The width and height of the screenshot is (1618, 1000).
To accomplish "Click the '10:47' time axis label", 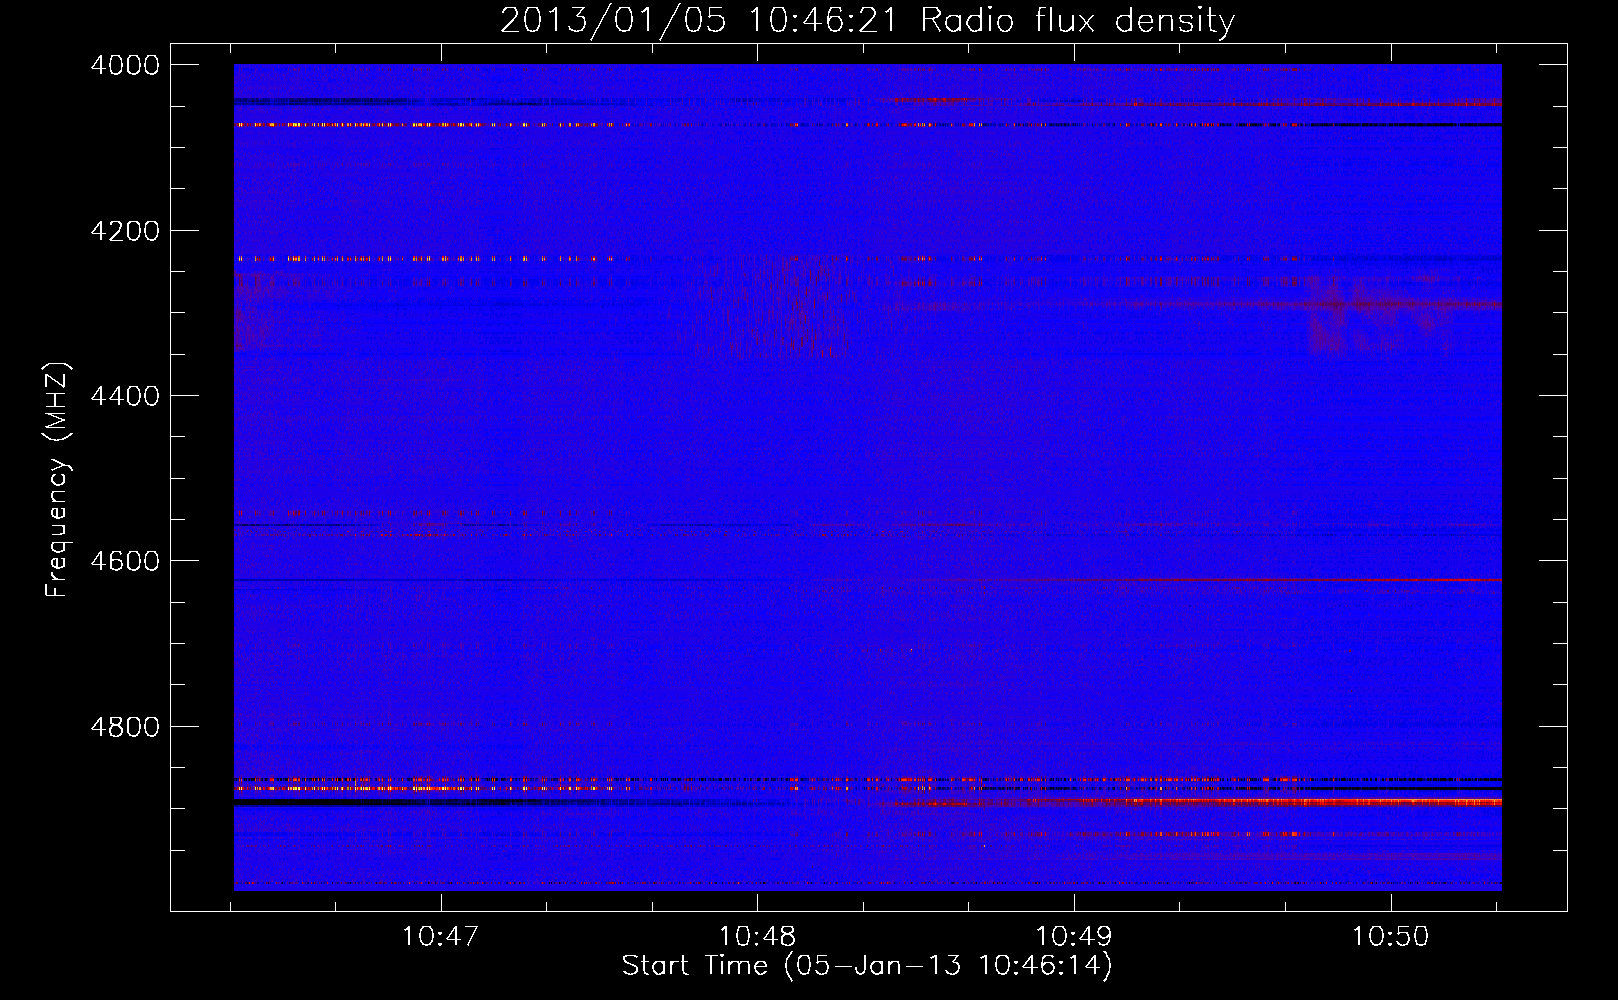I will pos(440,936).
